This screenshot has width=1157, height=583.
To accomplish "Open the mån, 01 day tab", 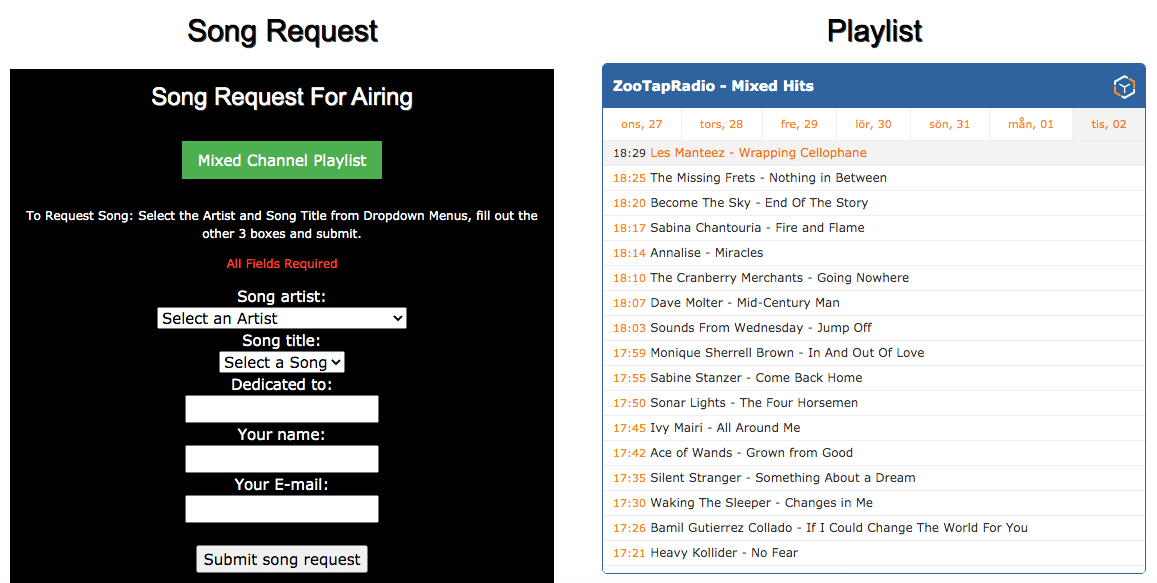I will point(1031,124).
